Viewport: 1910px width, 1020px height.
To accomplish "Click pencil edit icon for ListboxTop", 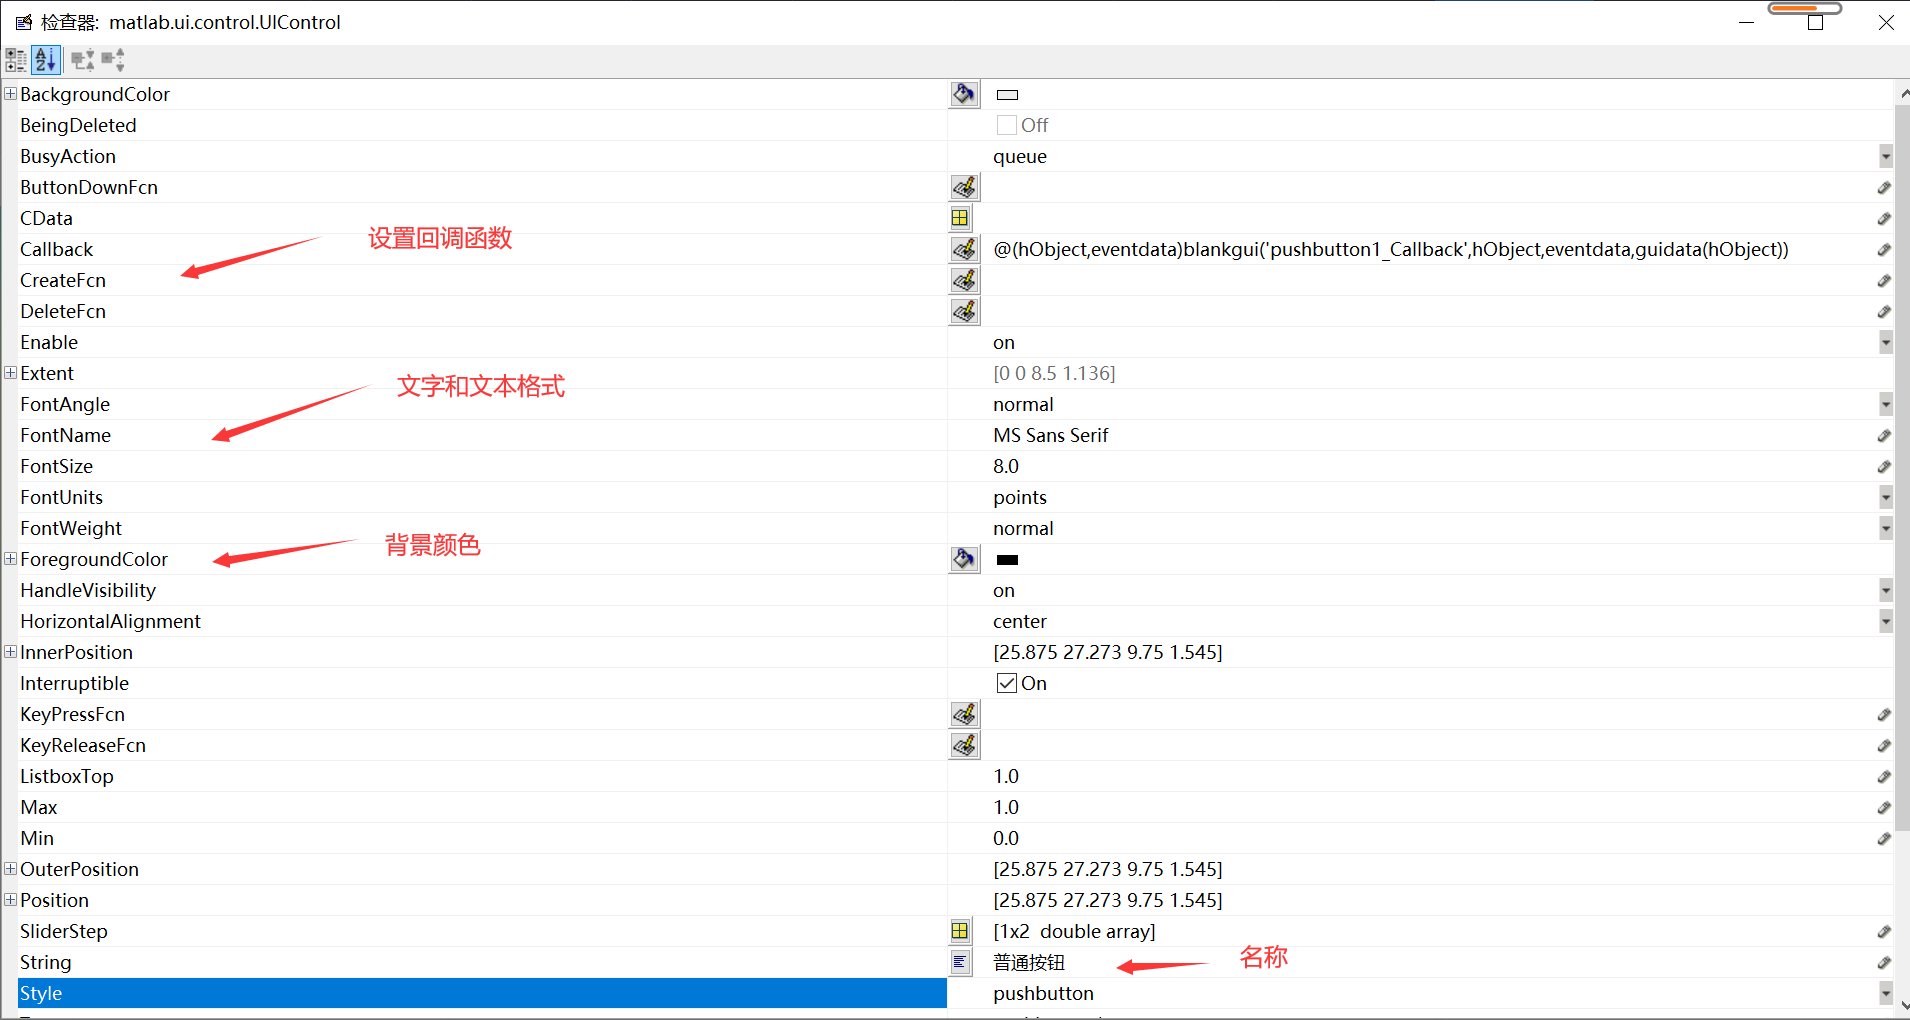I will (1884, 777).
